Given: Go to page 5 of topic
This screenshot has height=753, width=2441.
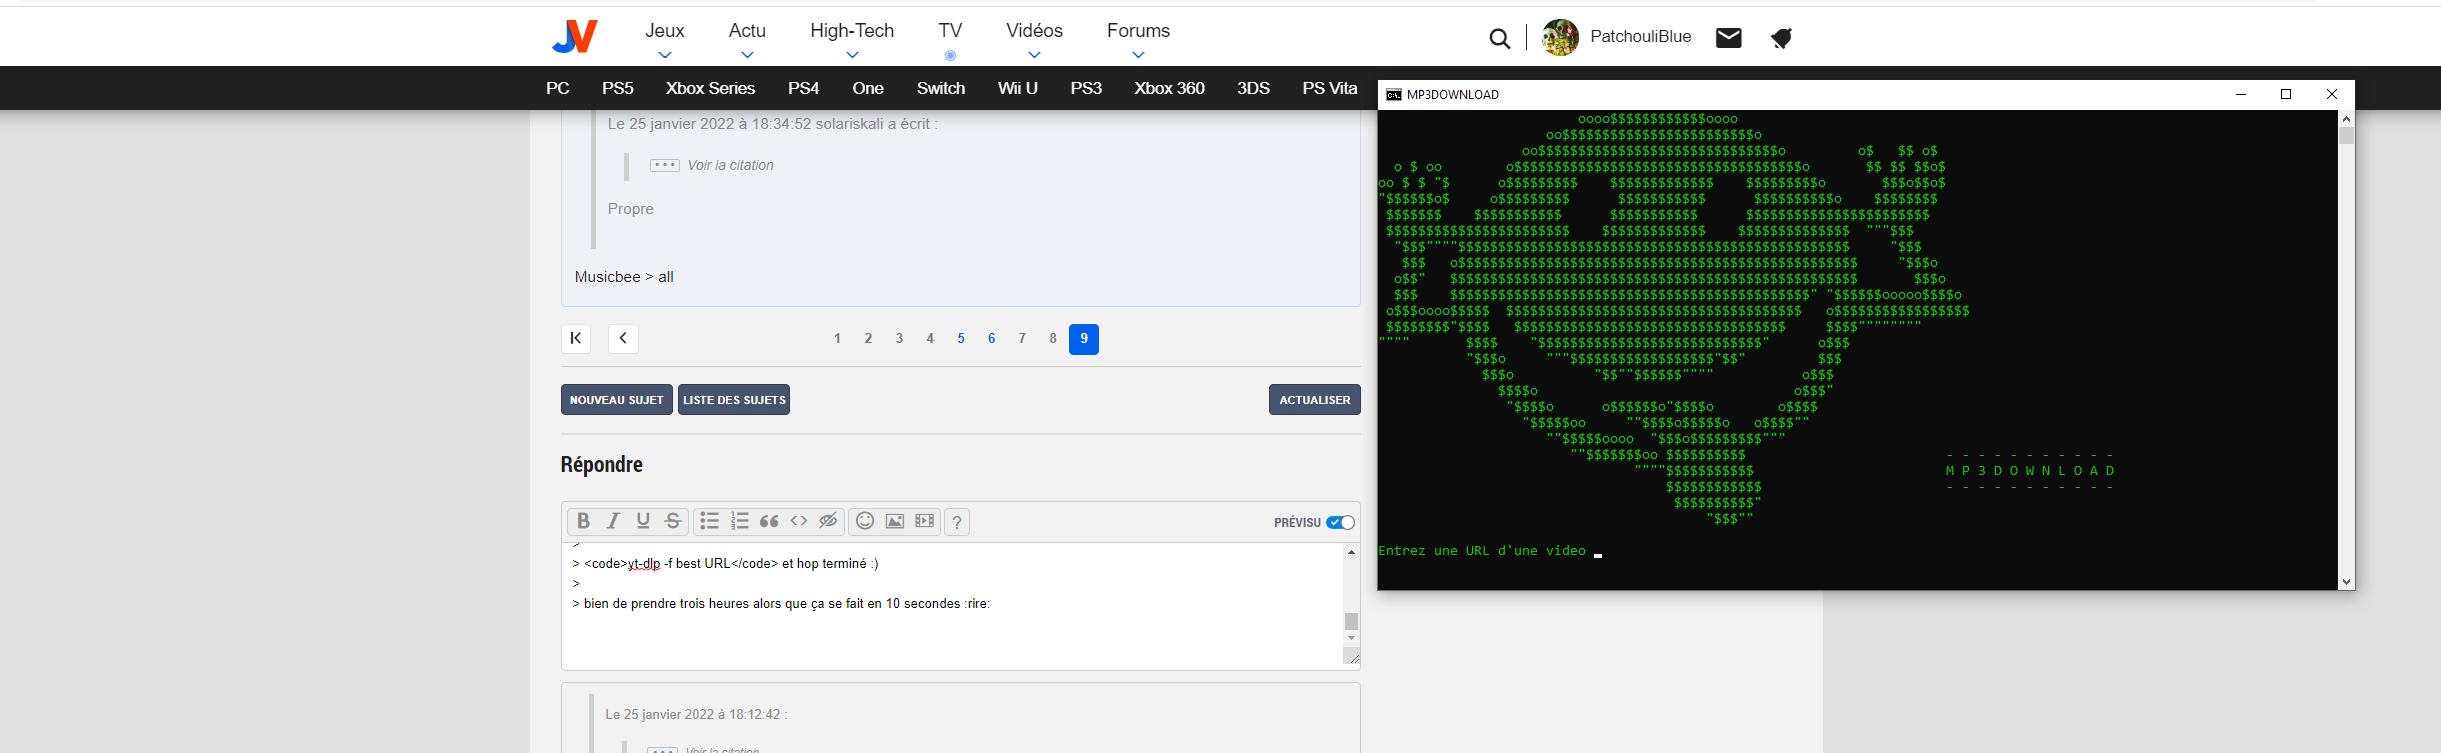Looking at the screenshot, I should coord(961,339).
